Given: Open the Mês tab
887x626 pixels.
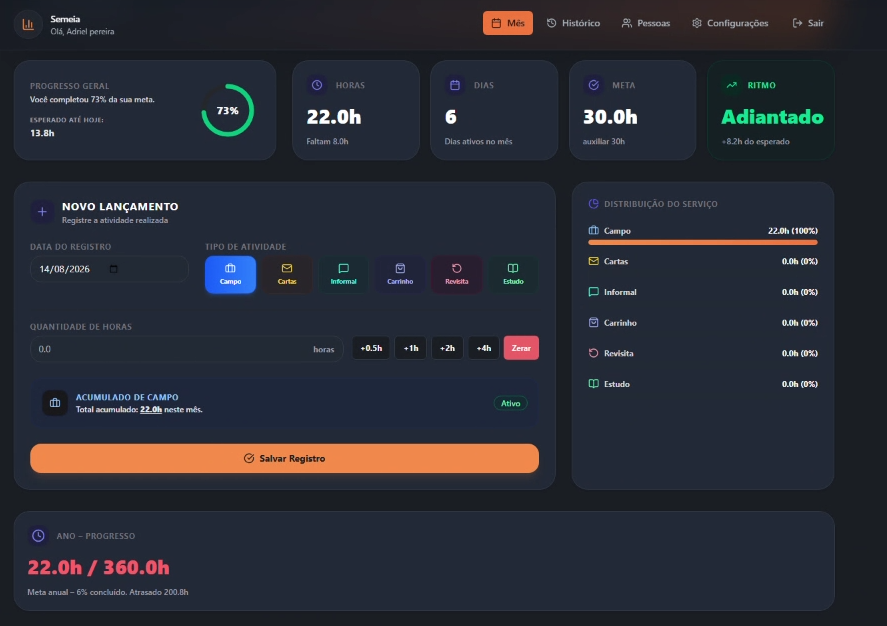Looking at the screenshot, I should pos(507,23).
